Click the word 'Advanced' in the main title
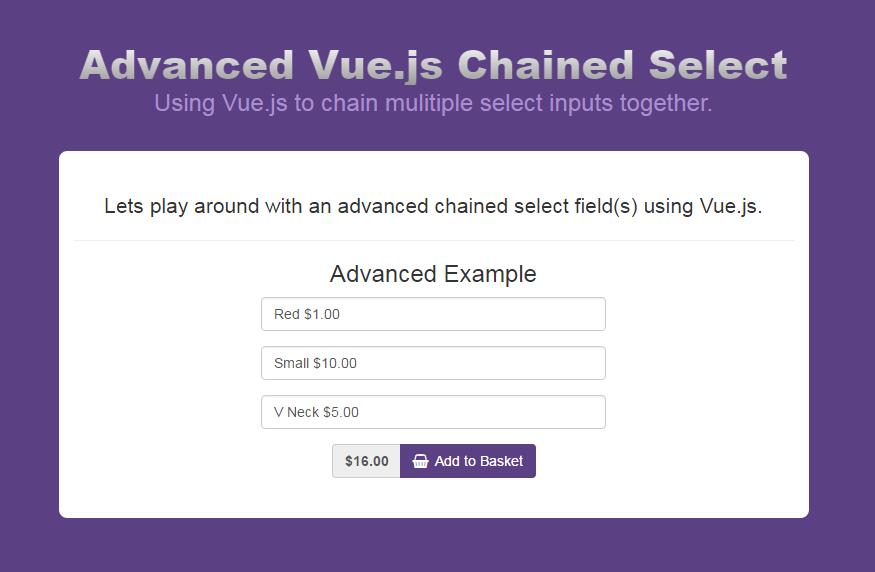Screen dimensions: 875x572 pyautogui.click(x=187, y=65)
